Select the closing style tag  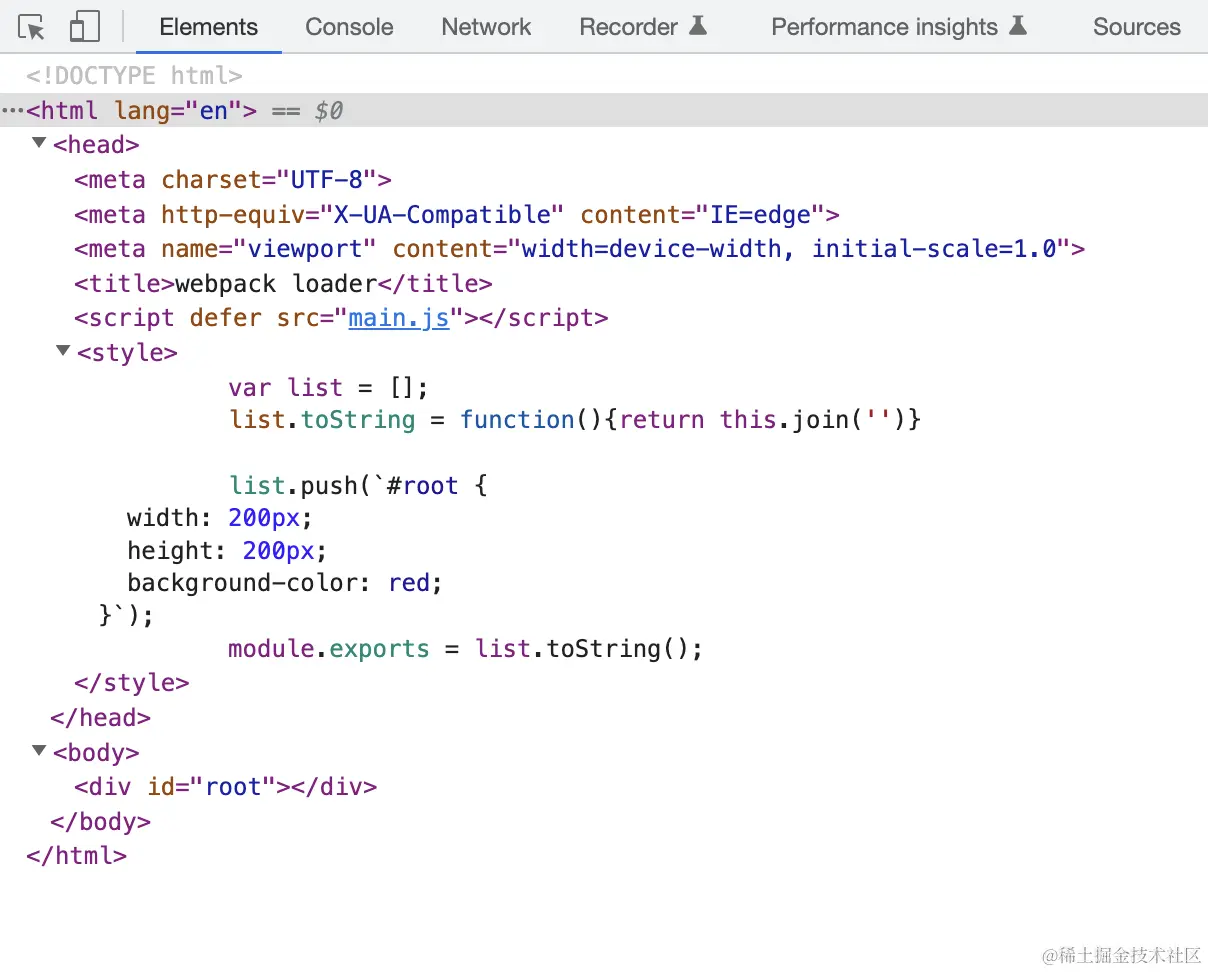(132, 683)
